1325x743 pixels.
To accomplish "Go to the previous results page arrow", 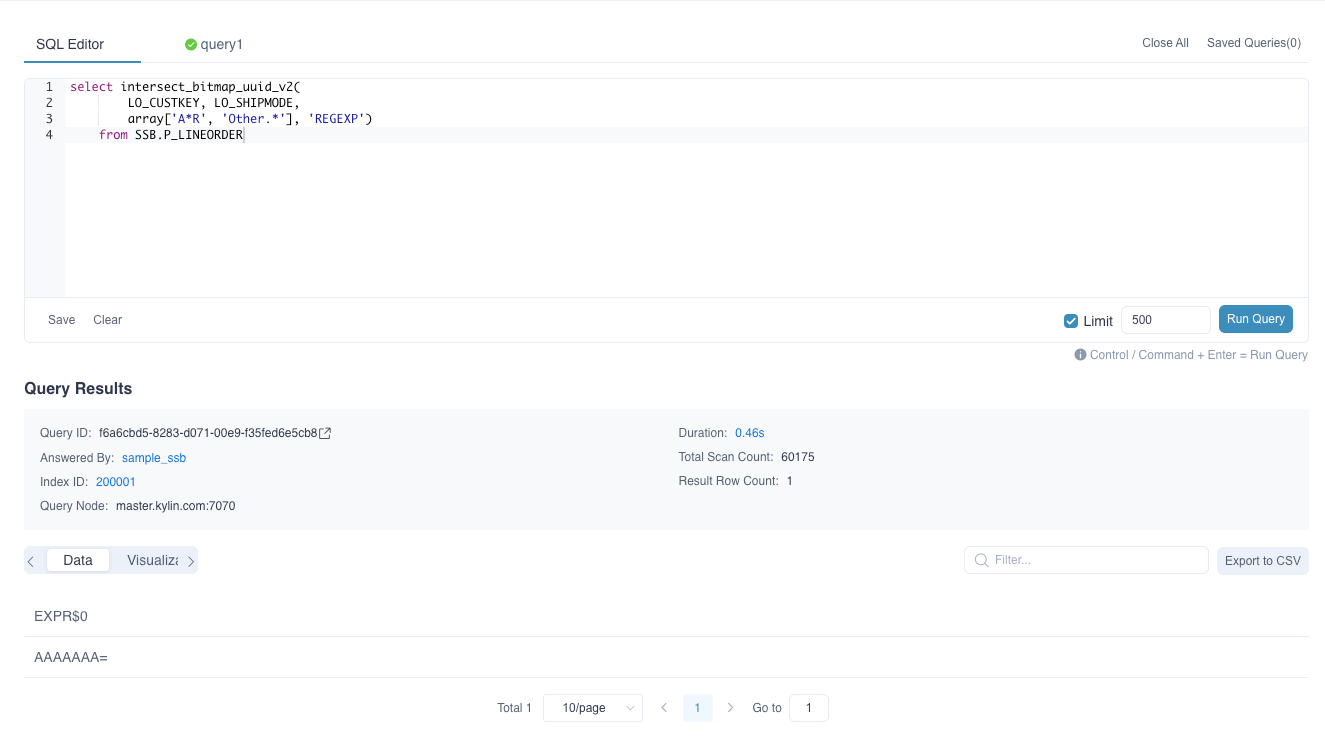I will pos(664,708).
